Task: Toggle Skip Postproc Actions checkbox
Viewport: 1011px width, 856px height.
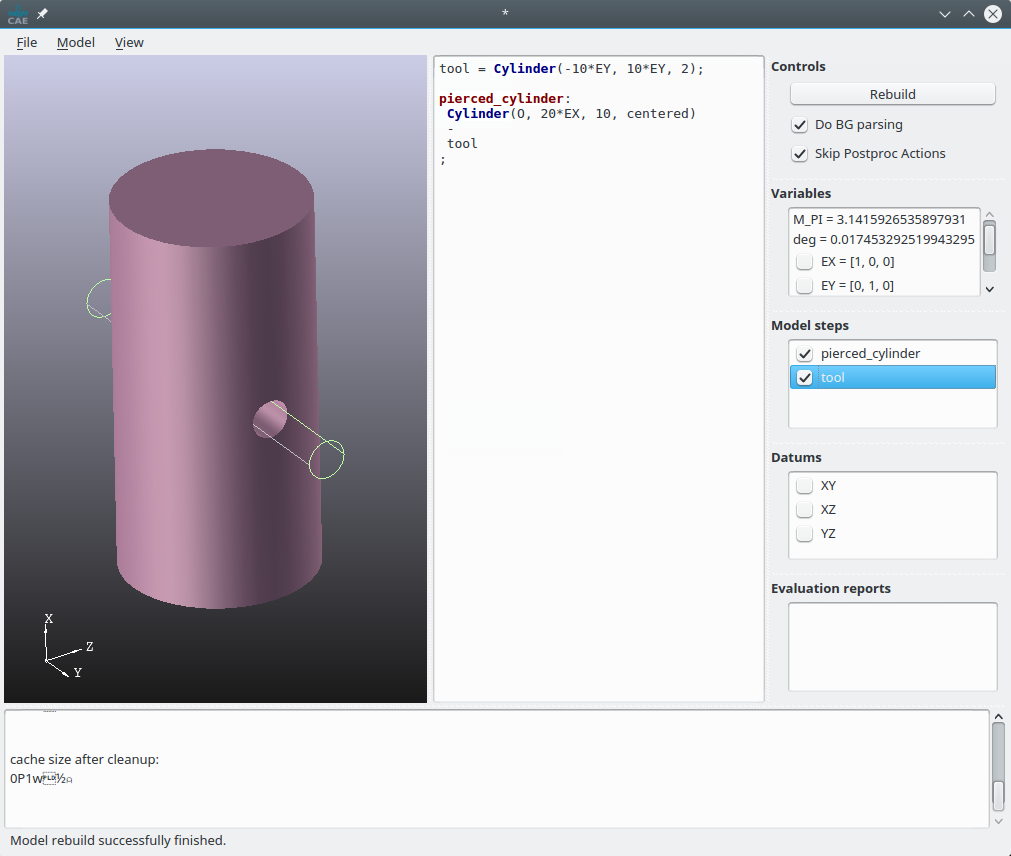Action: click(800, 154)
